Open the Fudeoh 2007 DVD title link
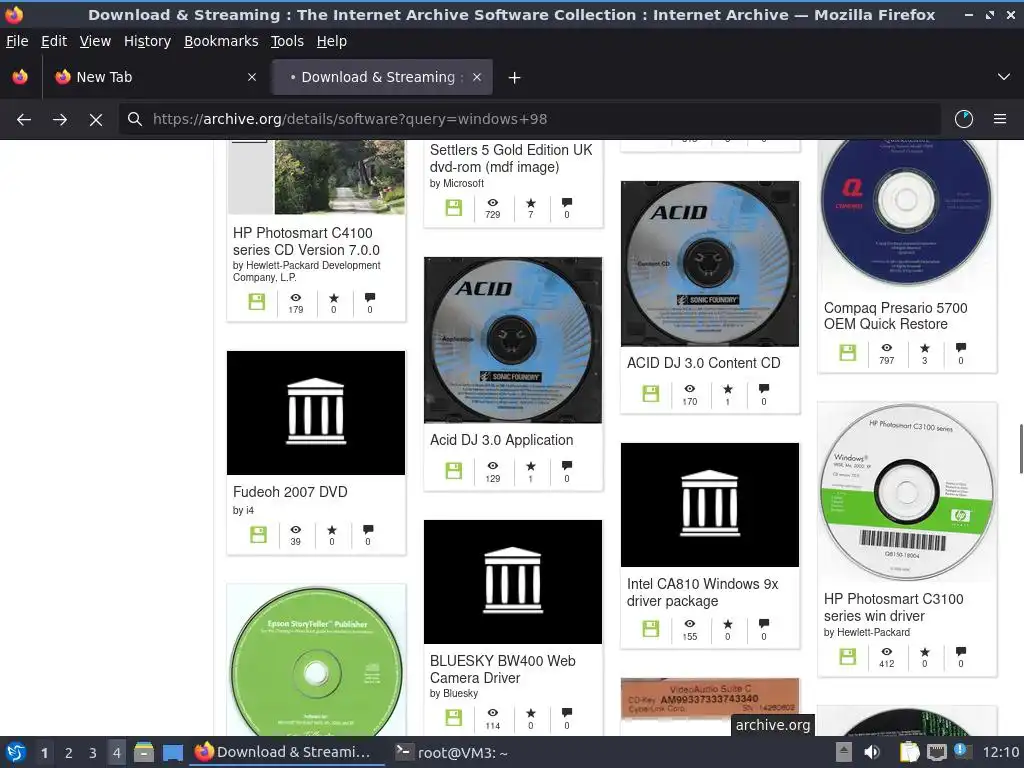The width and height of the screenshot is (1024, 768). (290, 492)
